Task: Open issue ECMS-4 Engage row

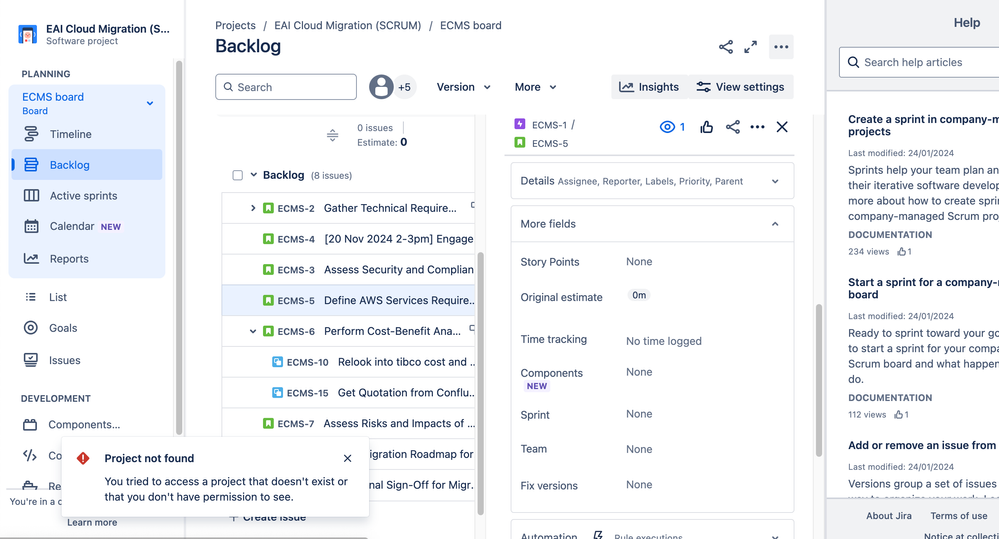Action: tap(349, 239)
